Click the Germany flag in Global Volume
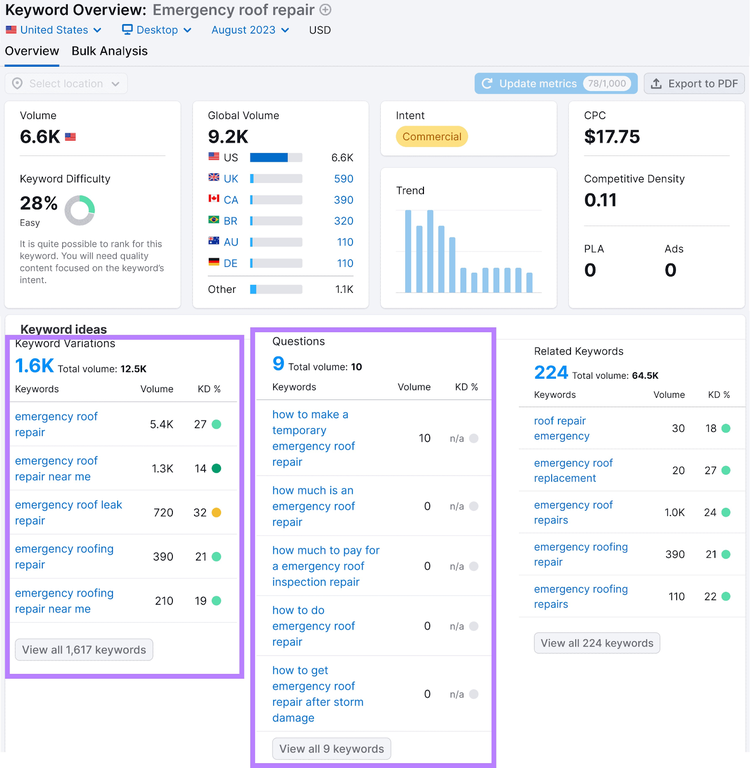 214,262
